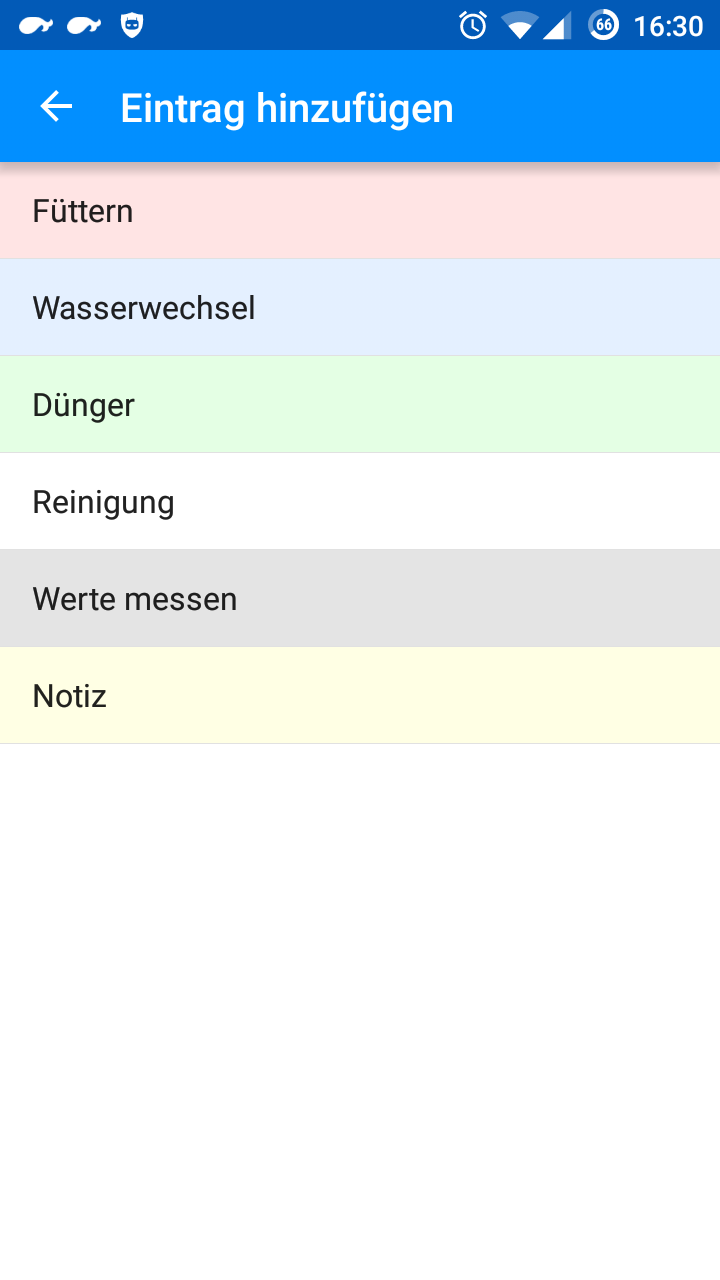720x1280 pixels.
Task: Open the Reinigung entry type
Action: 360,502
